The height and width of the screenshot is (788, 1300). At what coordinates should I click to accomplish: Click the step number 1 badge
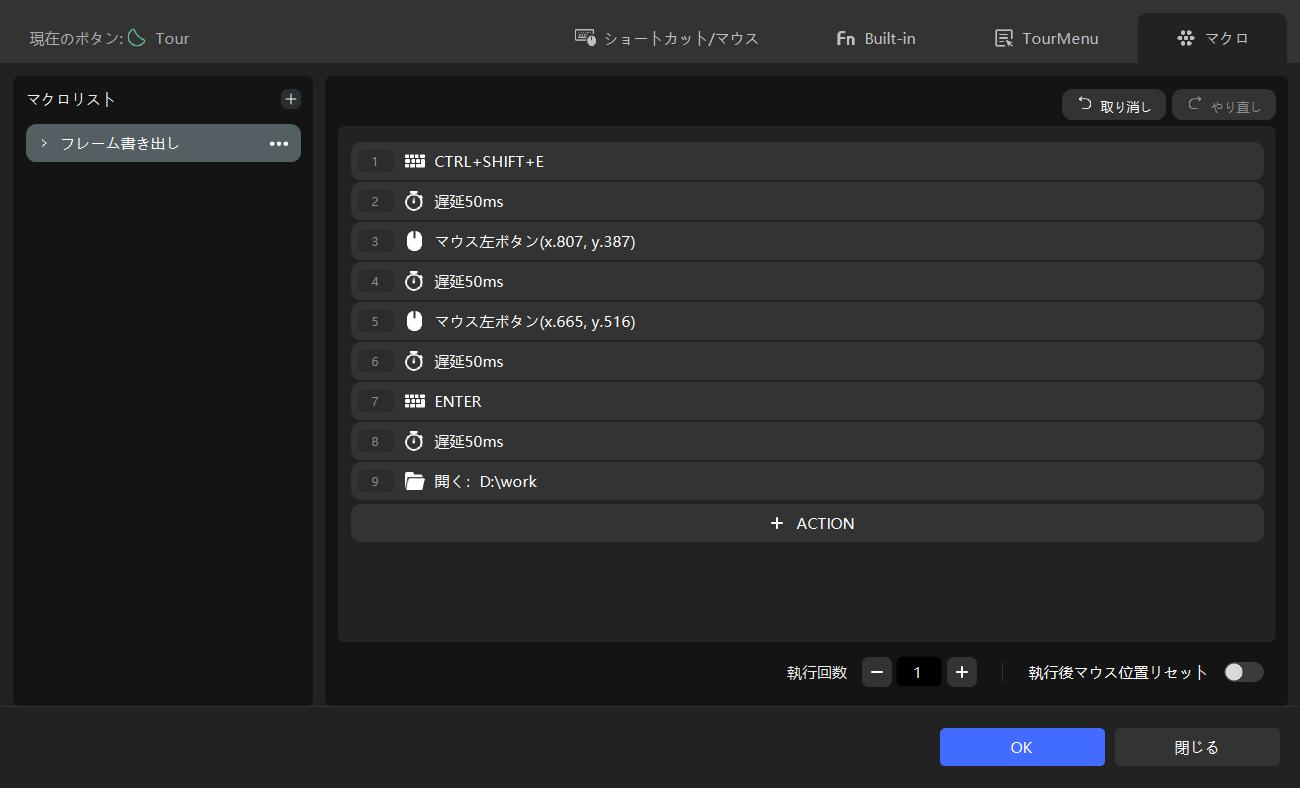pos(376,161)
